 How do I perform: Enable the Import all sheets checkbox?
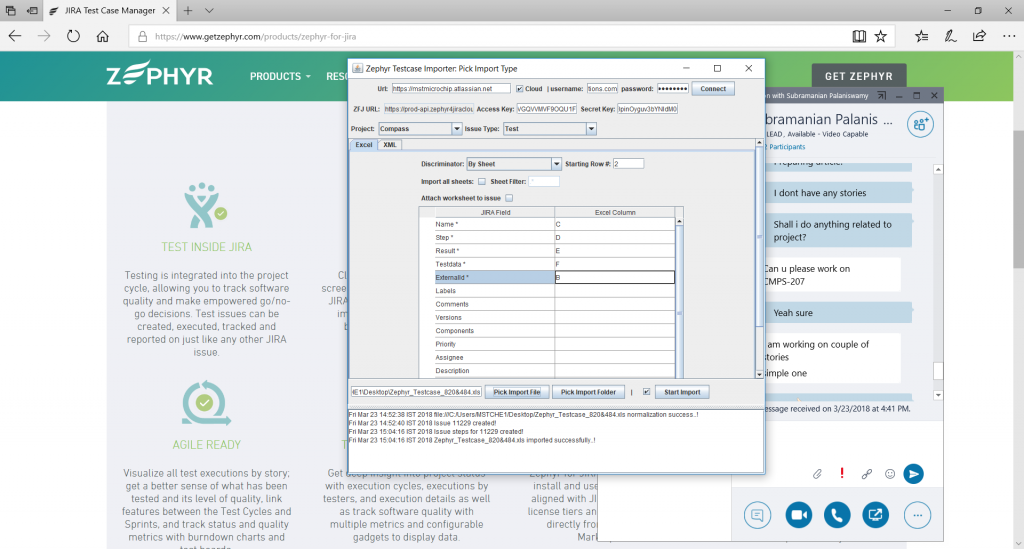[x=482, y=181]
